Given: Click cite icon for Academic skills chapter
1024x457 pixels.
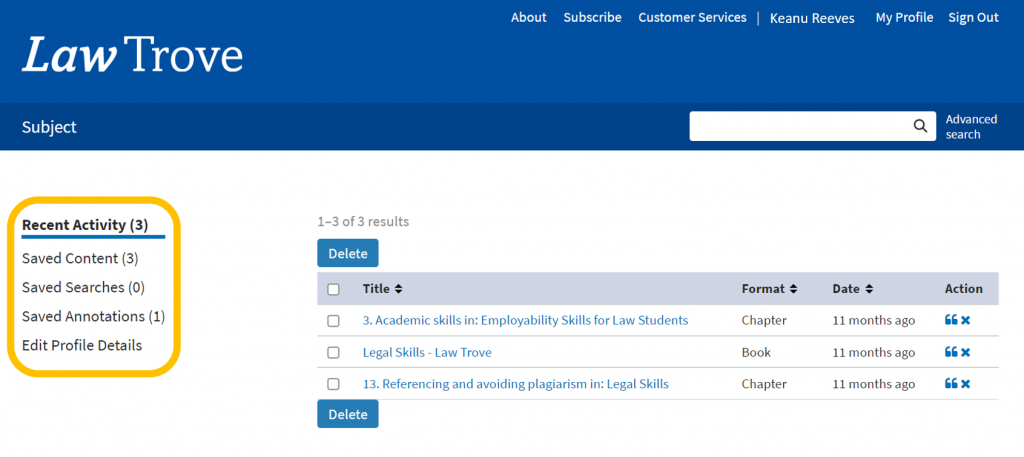Looking at the screenshot, I should point(950,320).
